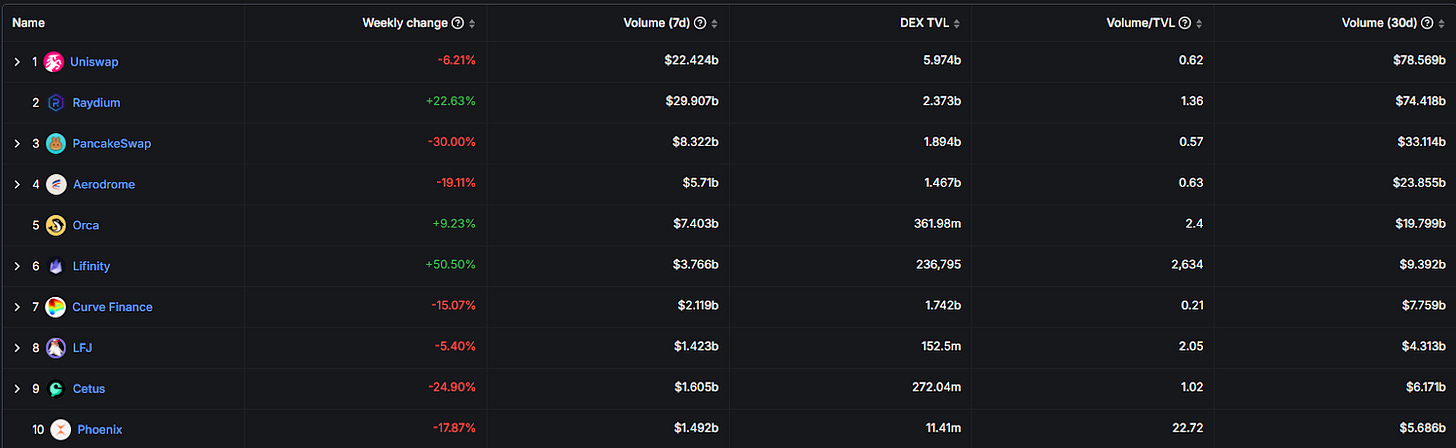The height and width of the screenshot is (448, 1456).
Task: Select Curve Finance's 0.21 Volume/TVL ratio
Action: pos(1192,307)
